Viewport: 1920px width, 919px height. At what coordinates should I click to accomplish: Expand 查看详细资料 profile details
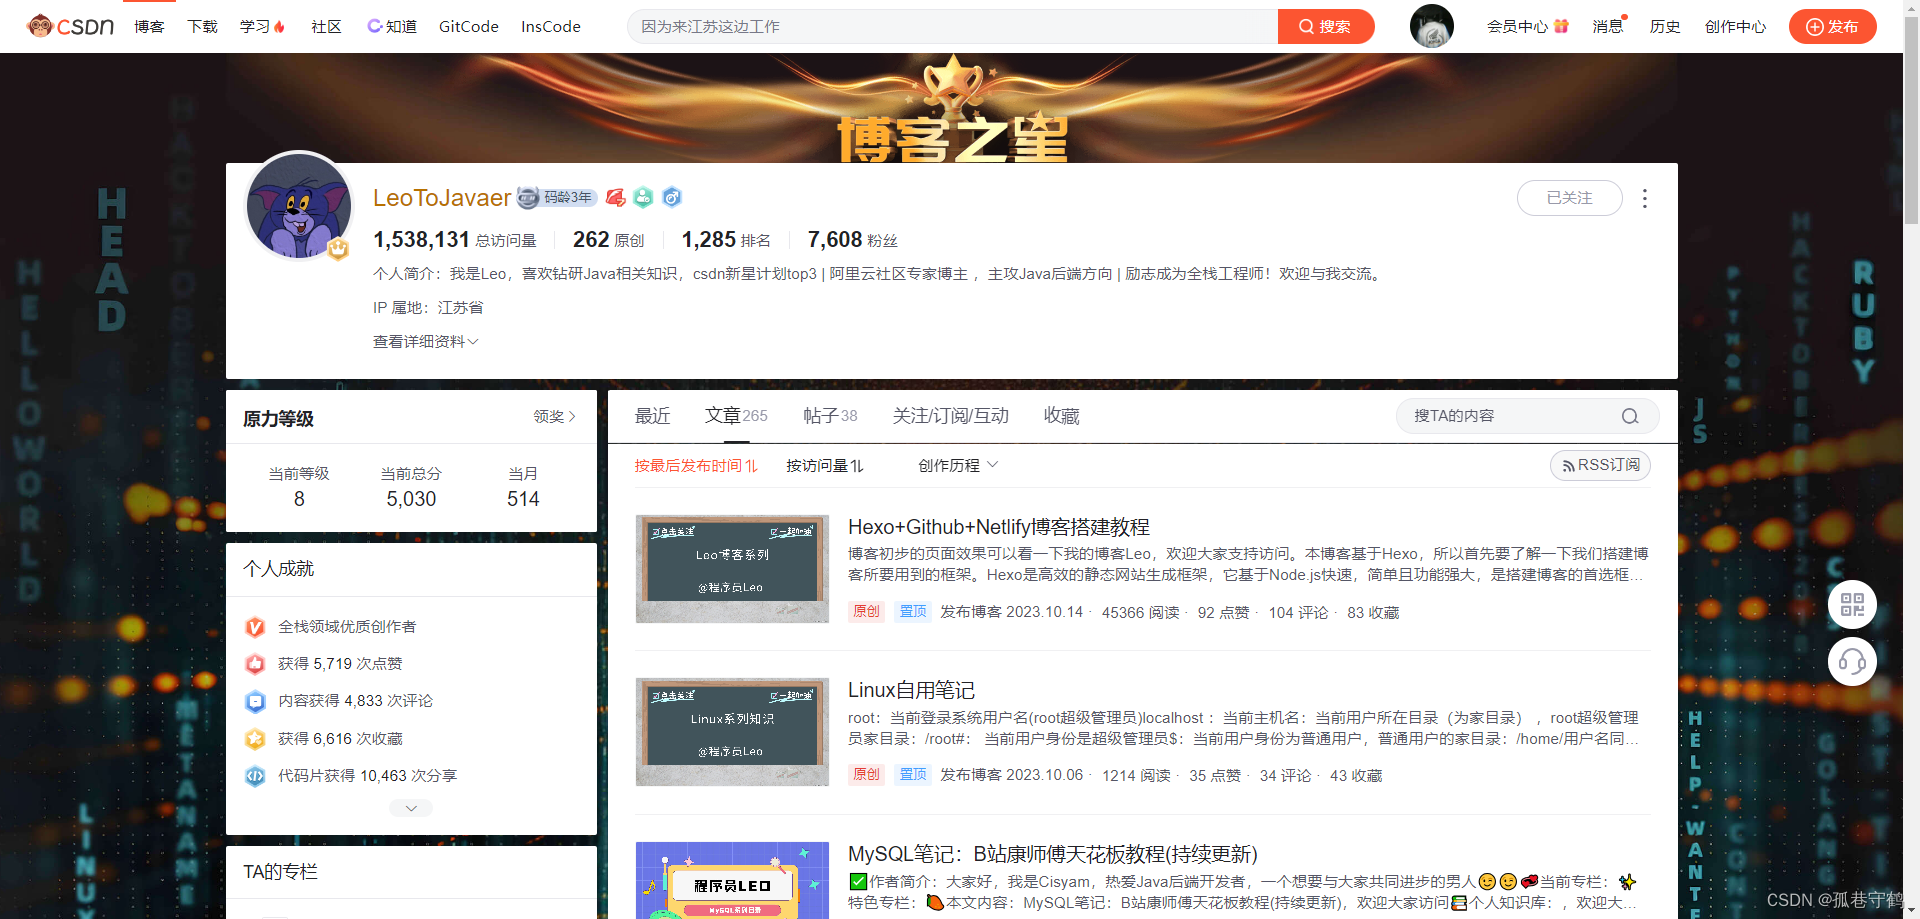pos(425,342)
